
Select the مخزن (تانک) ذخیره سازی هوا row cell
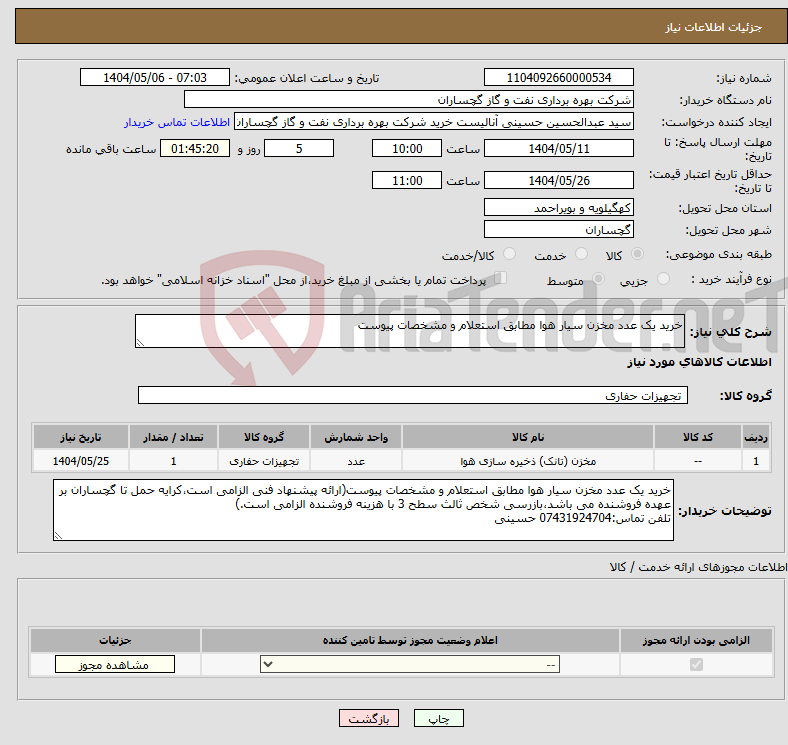coord(527,461)
